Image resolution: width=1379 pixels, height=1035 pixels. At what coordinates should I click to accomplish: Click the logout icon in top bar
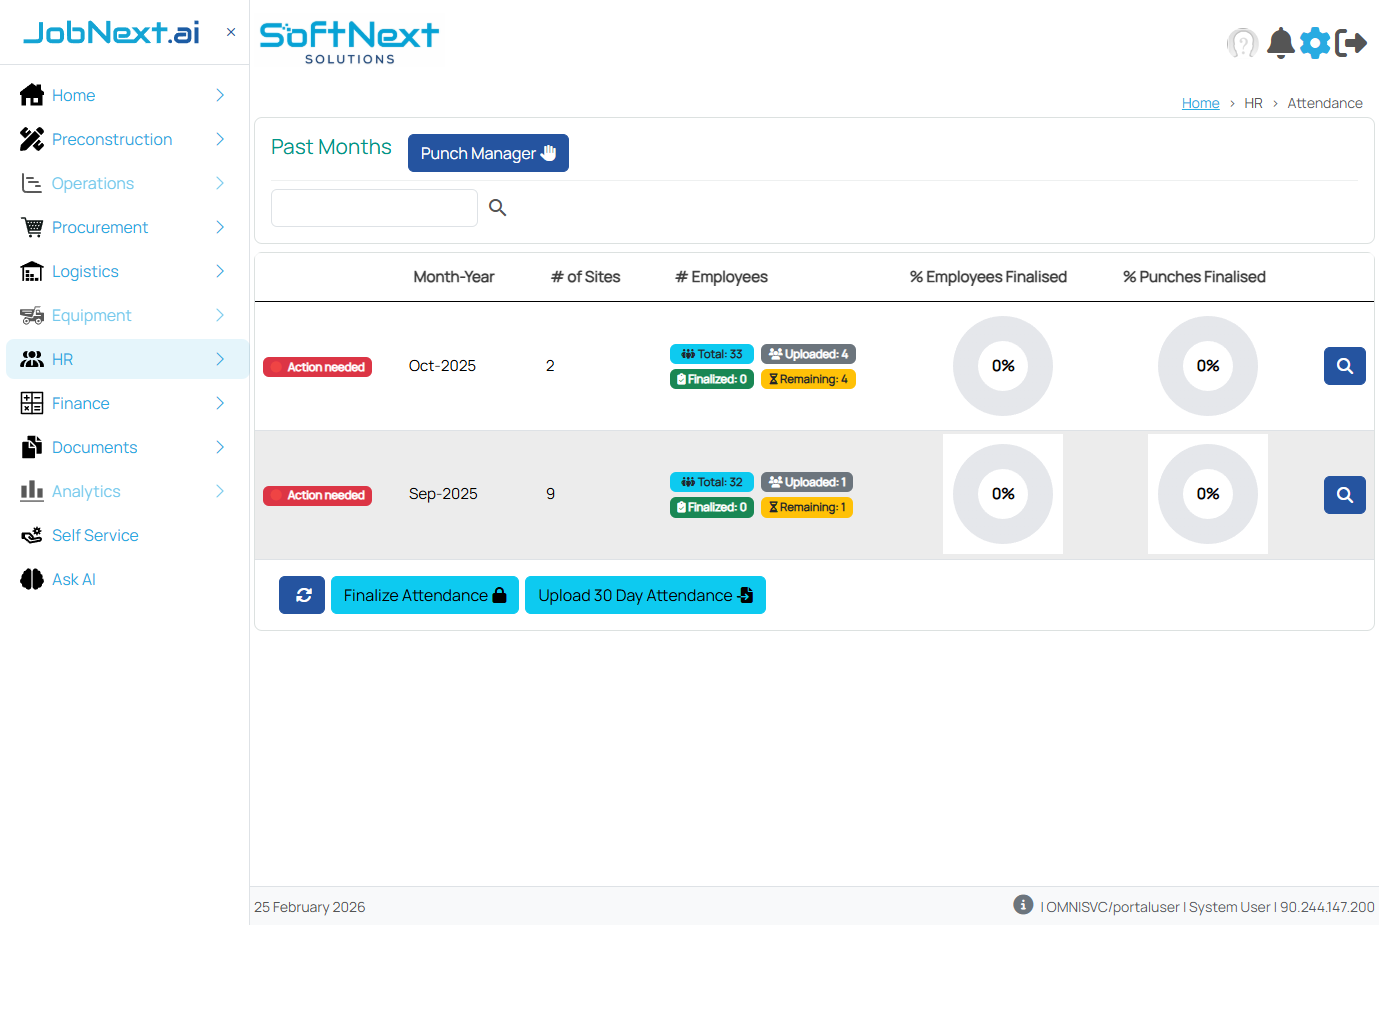click(1352, 43)
